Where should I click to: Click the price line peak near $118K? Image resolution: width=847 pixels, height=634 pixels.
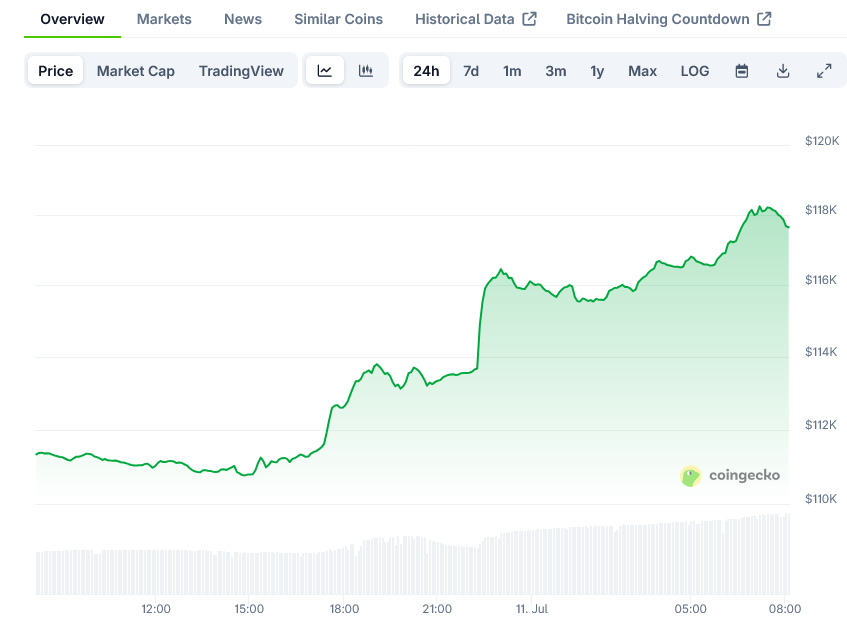760,207
